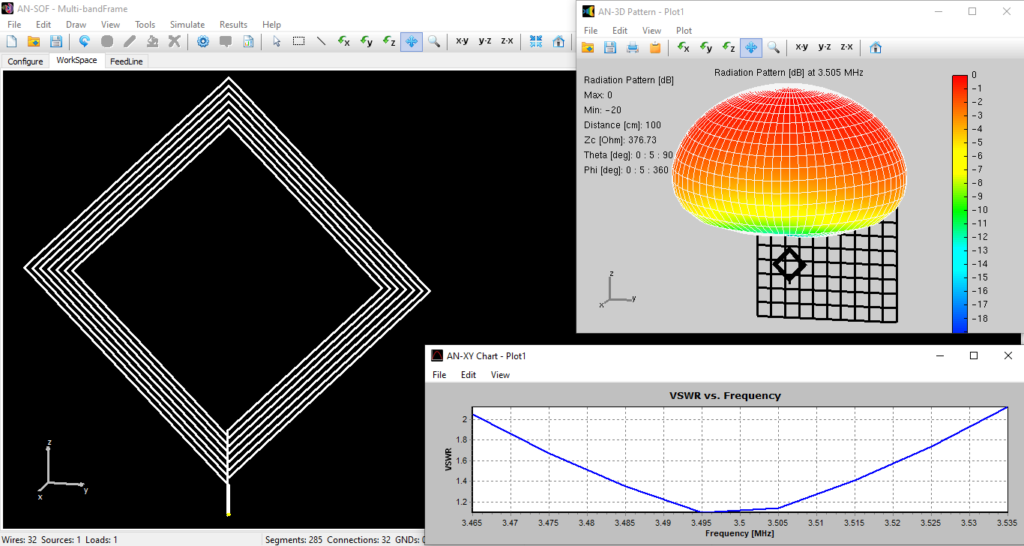Switch to z-x view in AN-3D Pattern
The width and height of the screenshot is (1024, 546).
[846, 47]
